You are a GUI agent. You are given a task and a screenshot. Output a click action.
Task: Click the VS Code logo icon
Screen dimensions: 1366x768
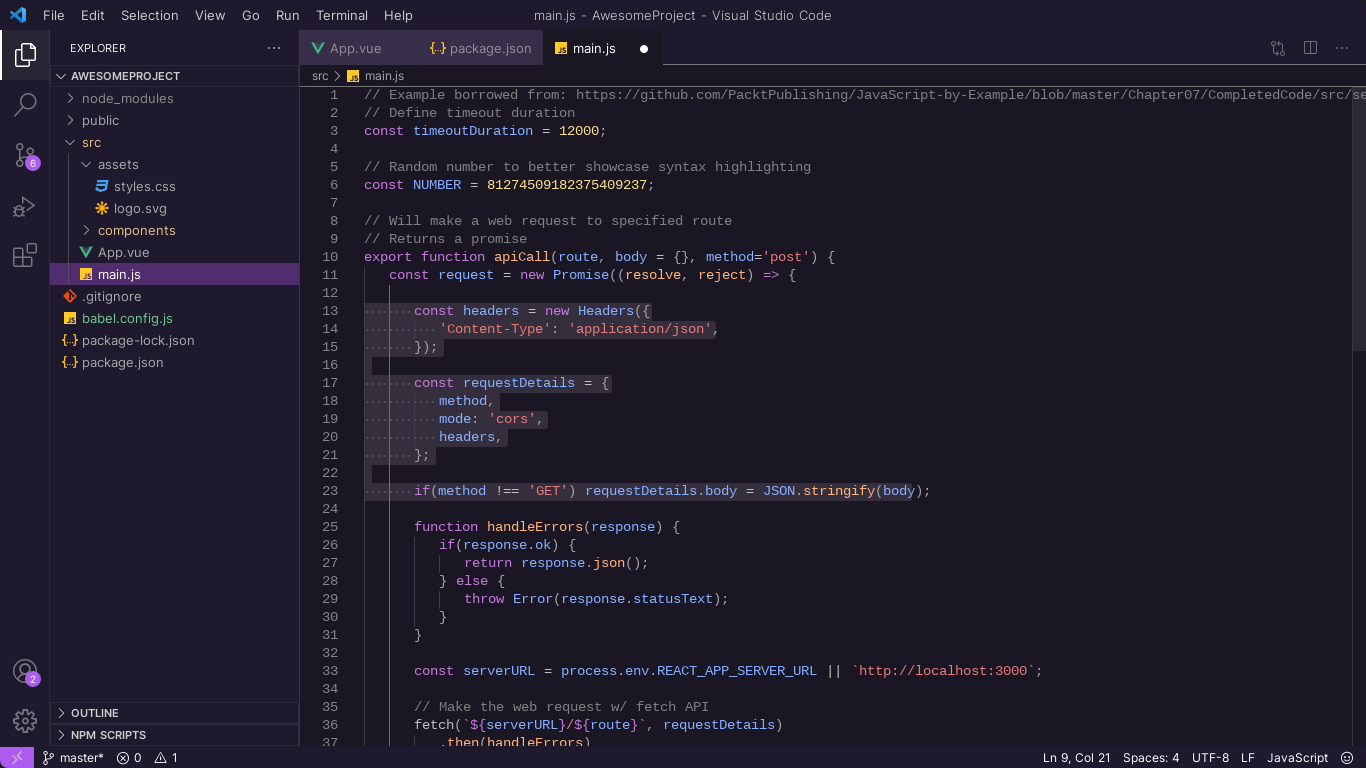click(17, 15)
